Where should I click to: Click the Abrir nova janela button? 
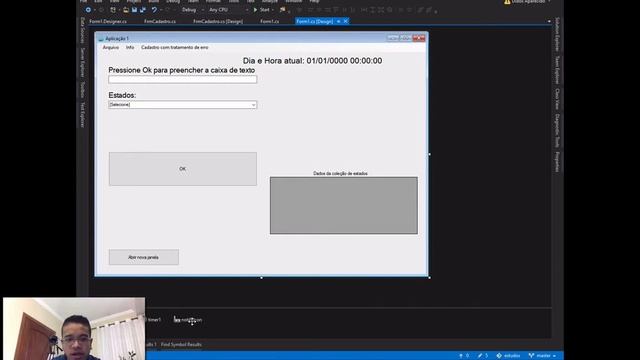coord(144,258)
